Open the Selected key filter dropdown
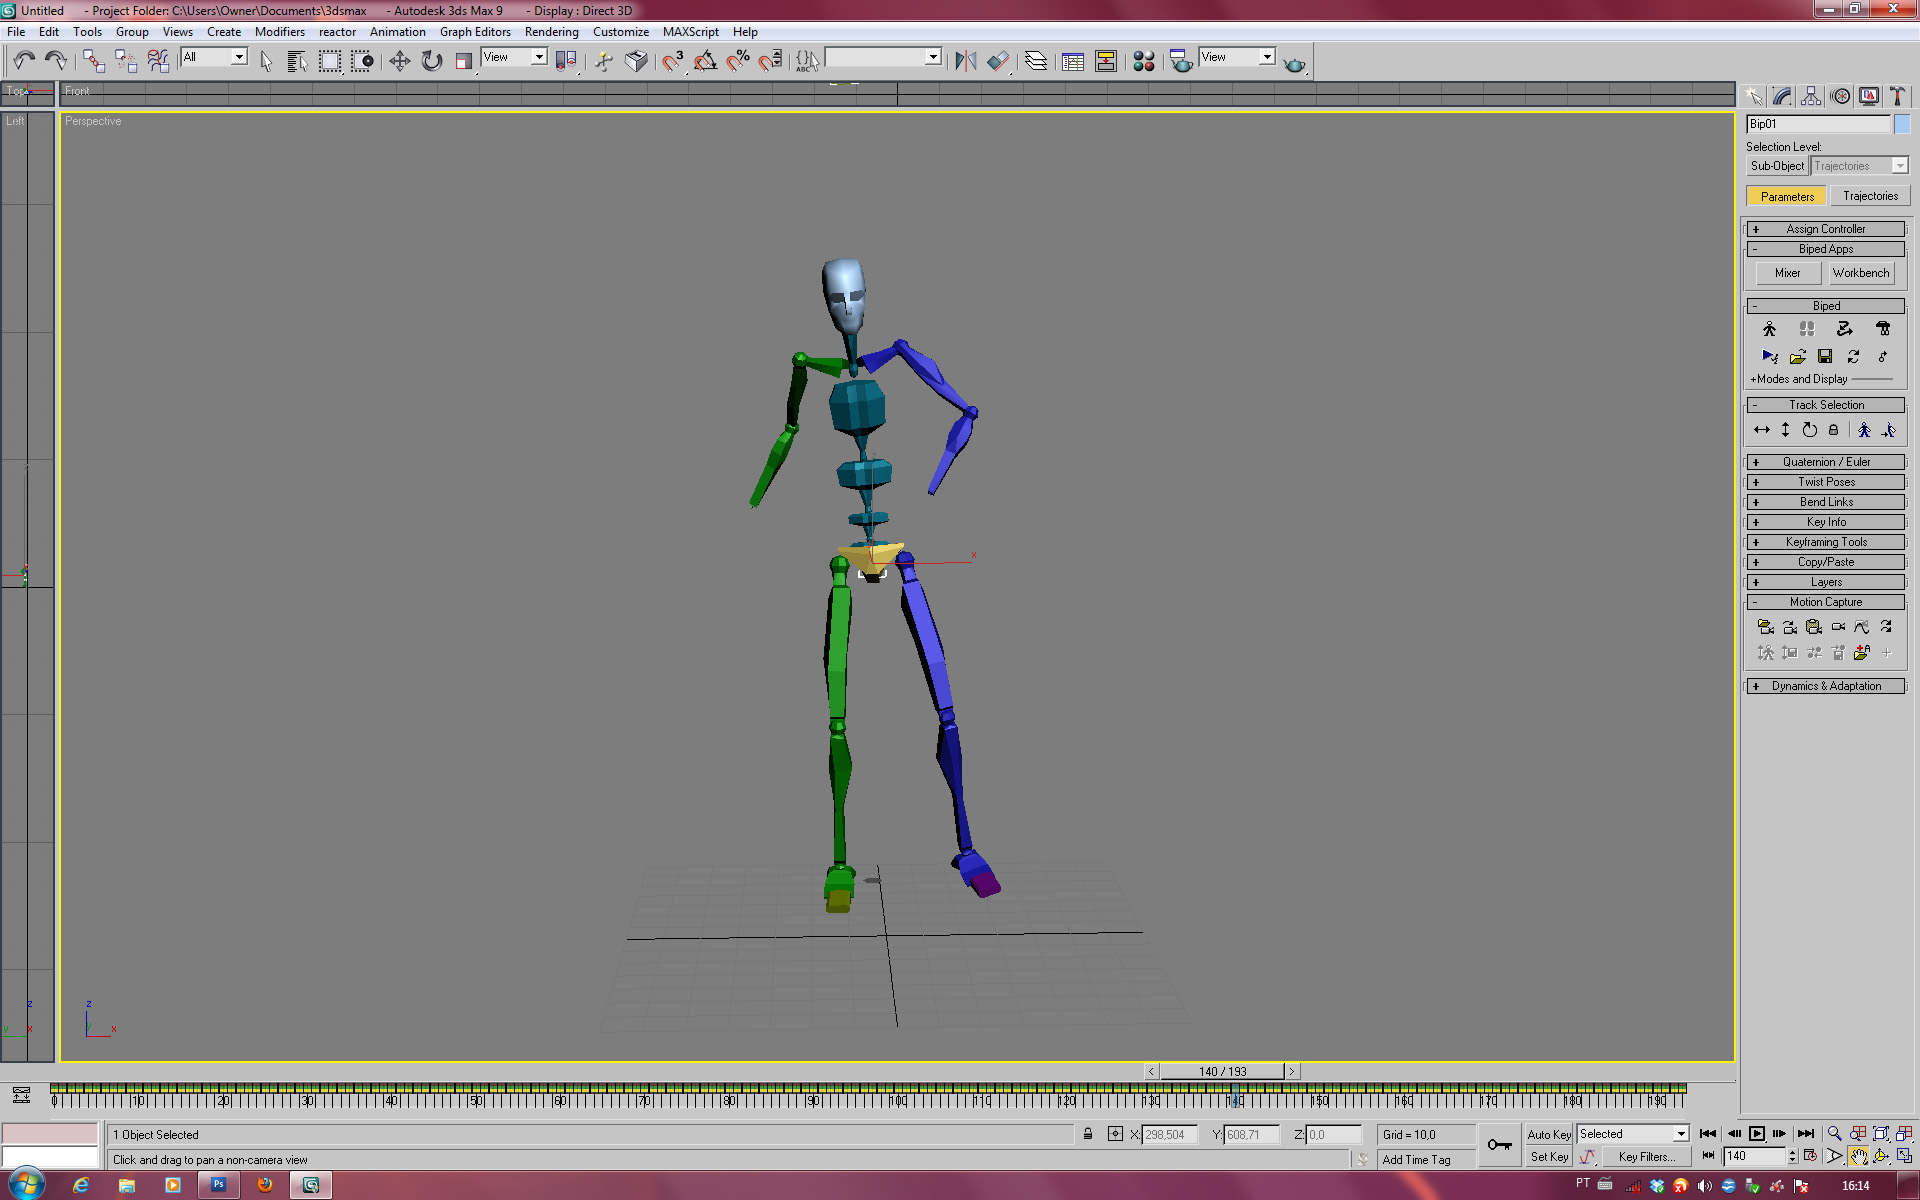The width and height of the screenshot is (1920, 1200). coord(1633,1134)
